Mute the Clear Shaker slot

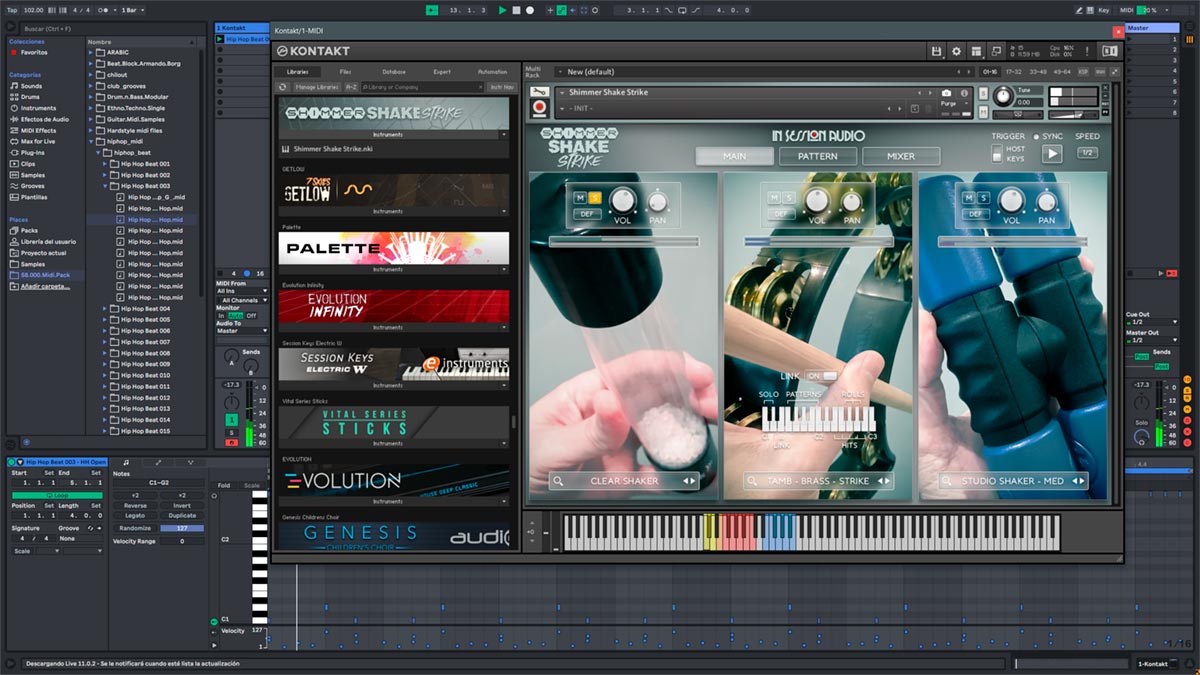click(580, 197)
